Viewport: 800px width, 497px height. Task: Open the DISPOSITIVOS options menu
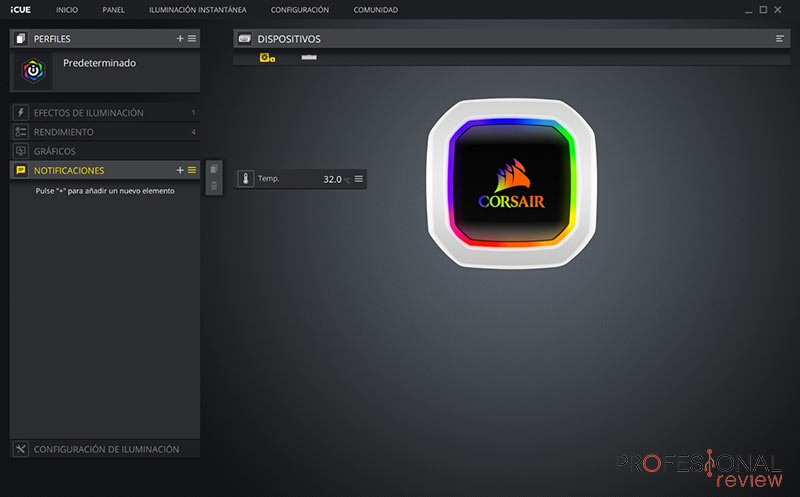click(x=780, y=39)
